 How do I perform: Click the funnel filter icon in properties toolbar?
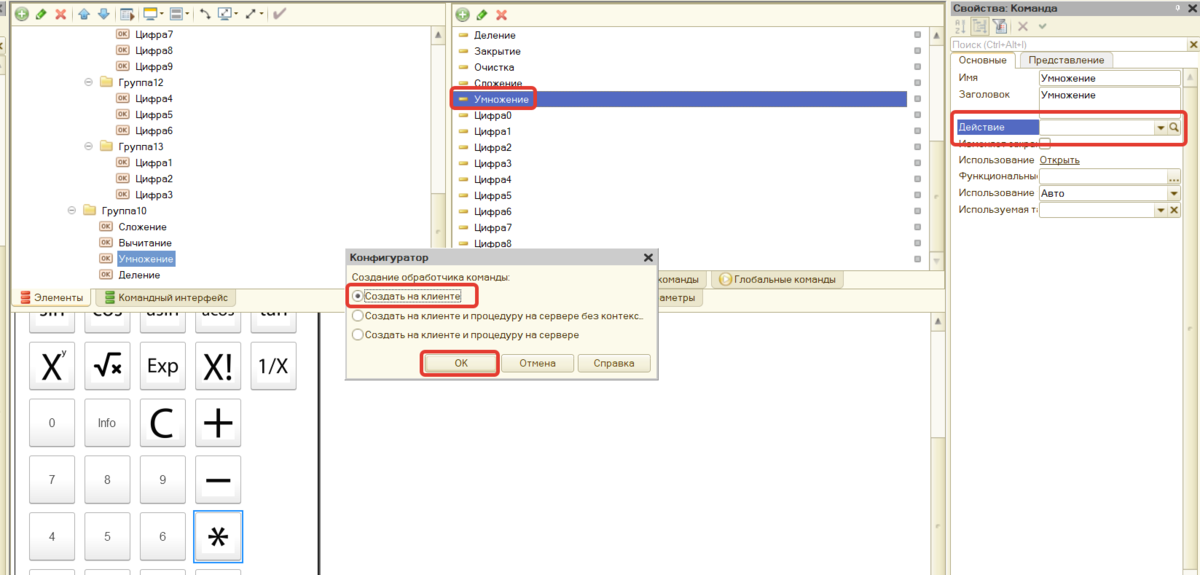[999, 26]
